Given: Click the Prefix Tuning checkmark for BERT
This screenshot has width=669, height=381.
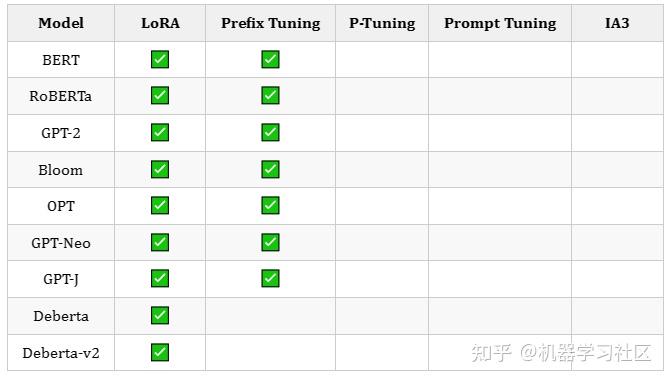Looking at the screenshot, I should (x=270, y=59).
